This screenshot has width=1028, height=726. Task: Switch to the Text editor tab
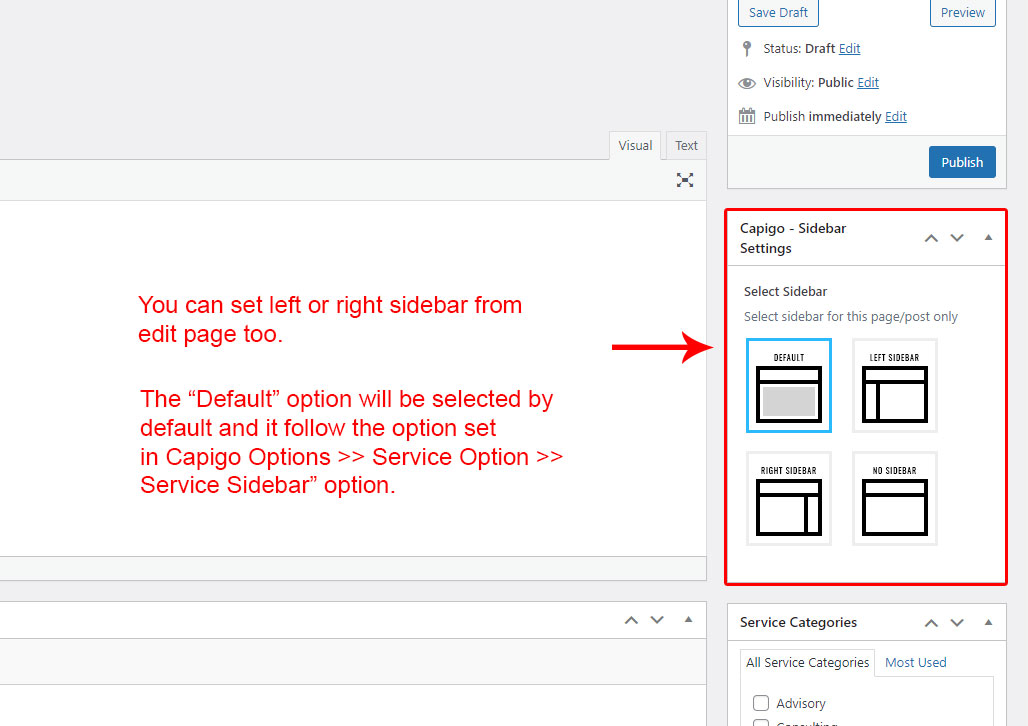686,145
